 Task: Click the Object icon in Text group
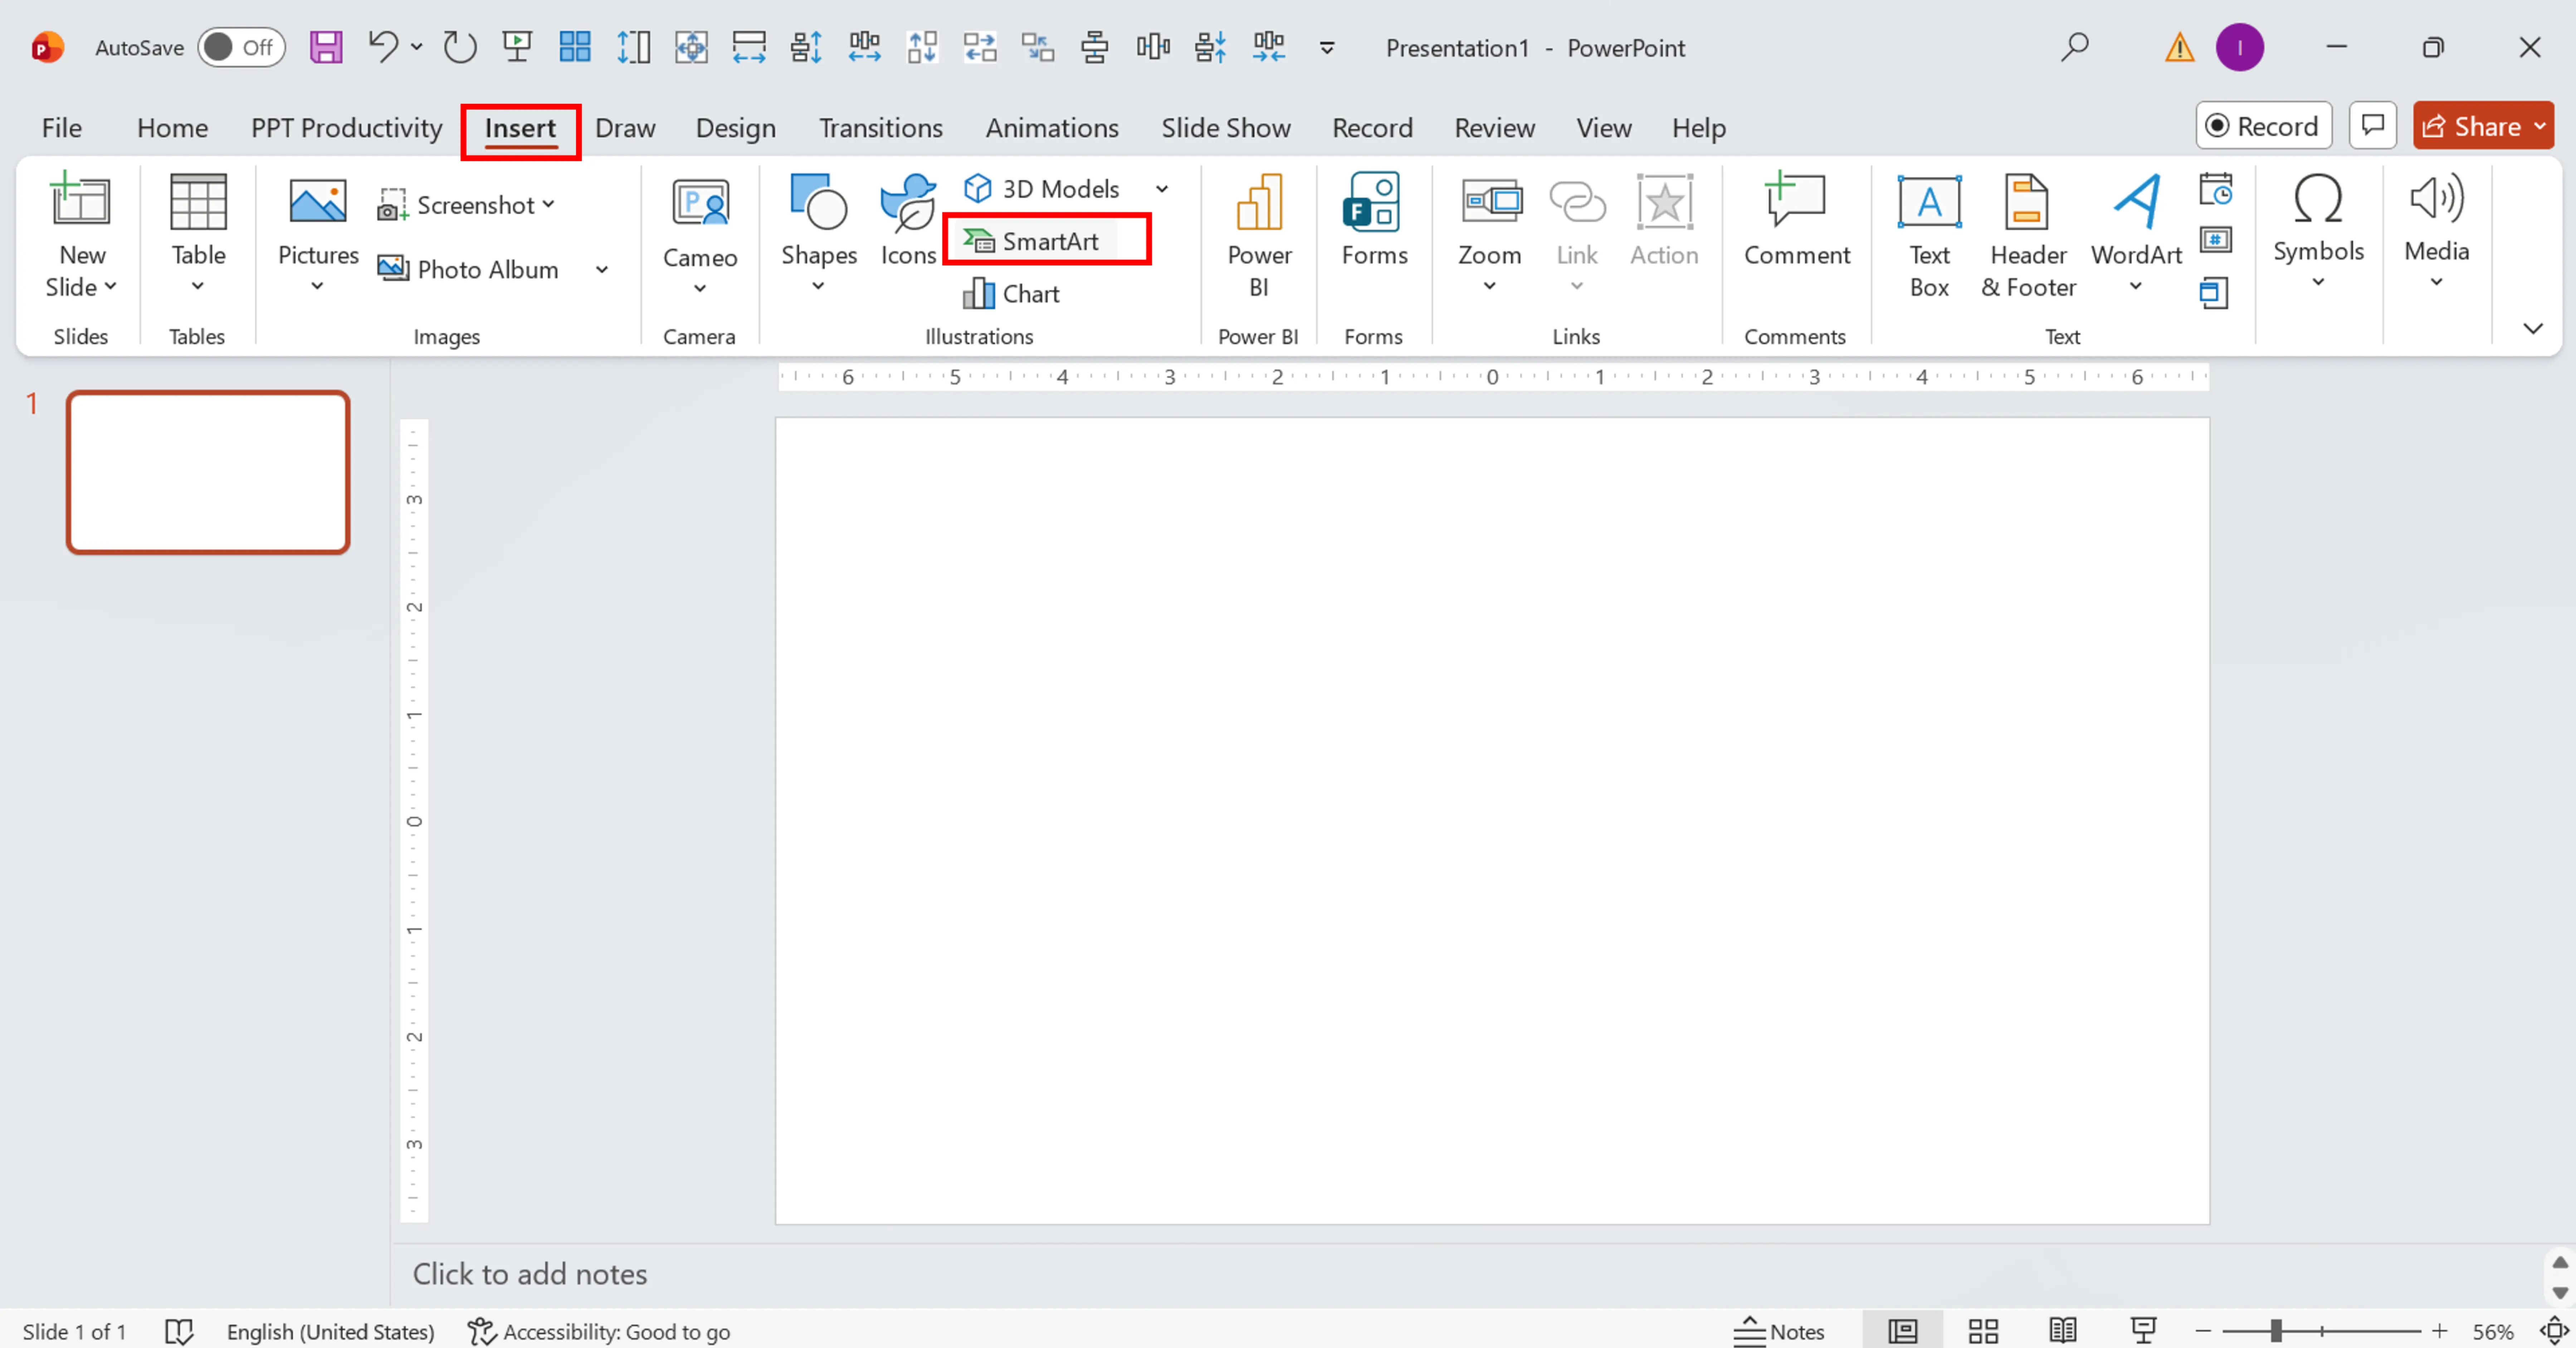[x=2214, y=293]
